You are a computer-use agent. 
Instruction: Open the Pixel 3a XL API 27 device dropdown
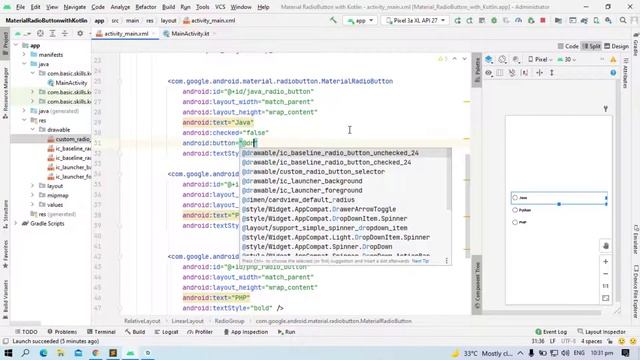click(x=415, y=20)
